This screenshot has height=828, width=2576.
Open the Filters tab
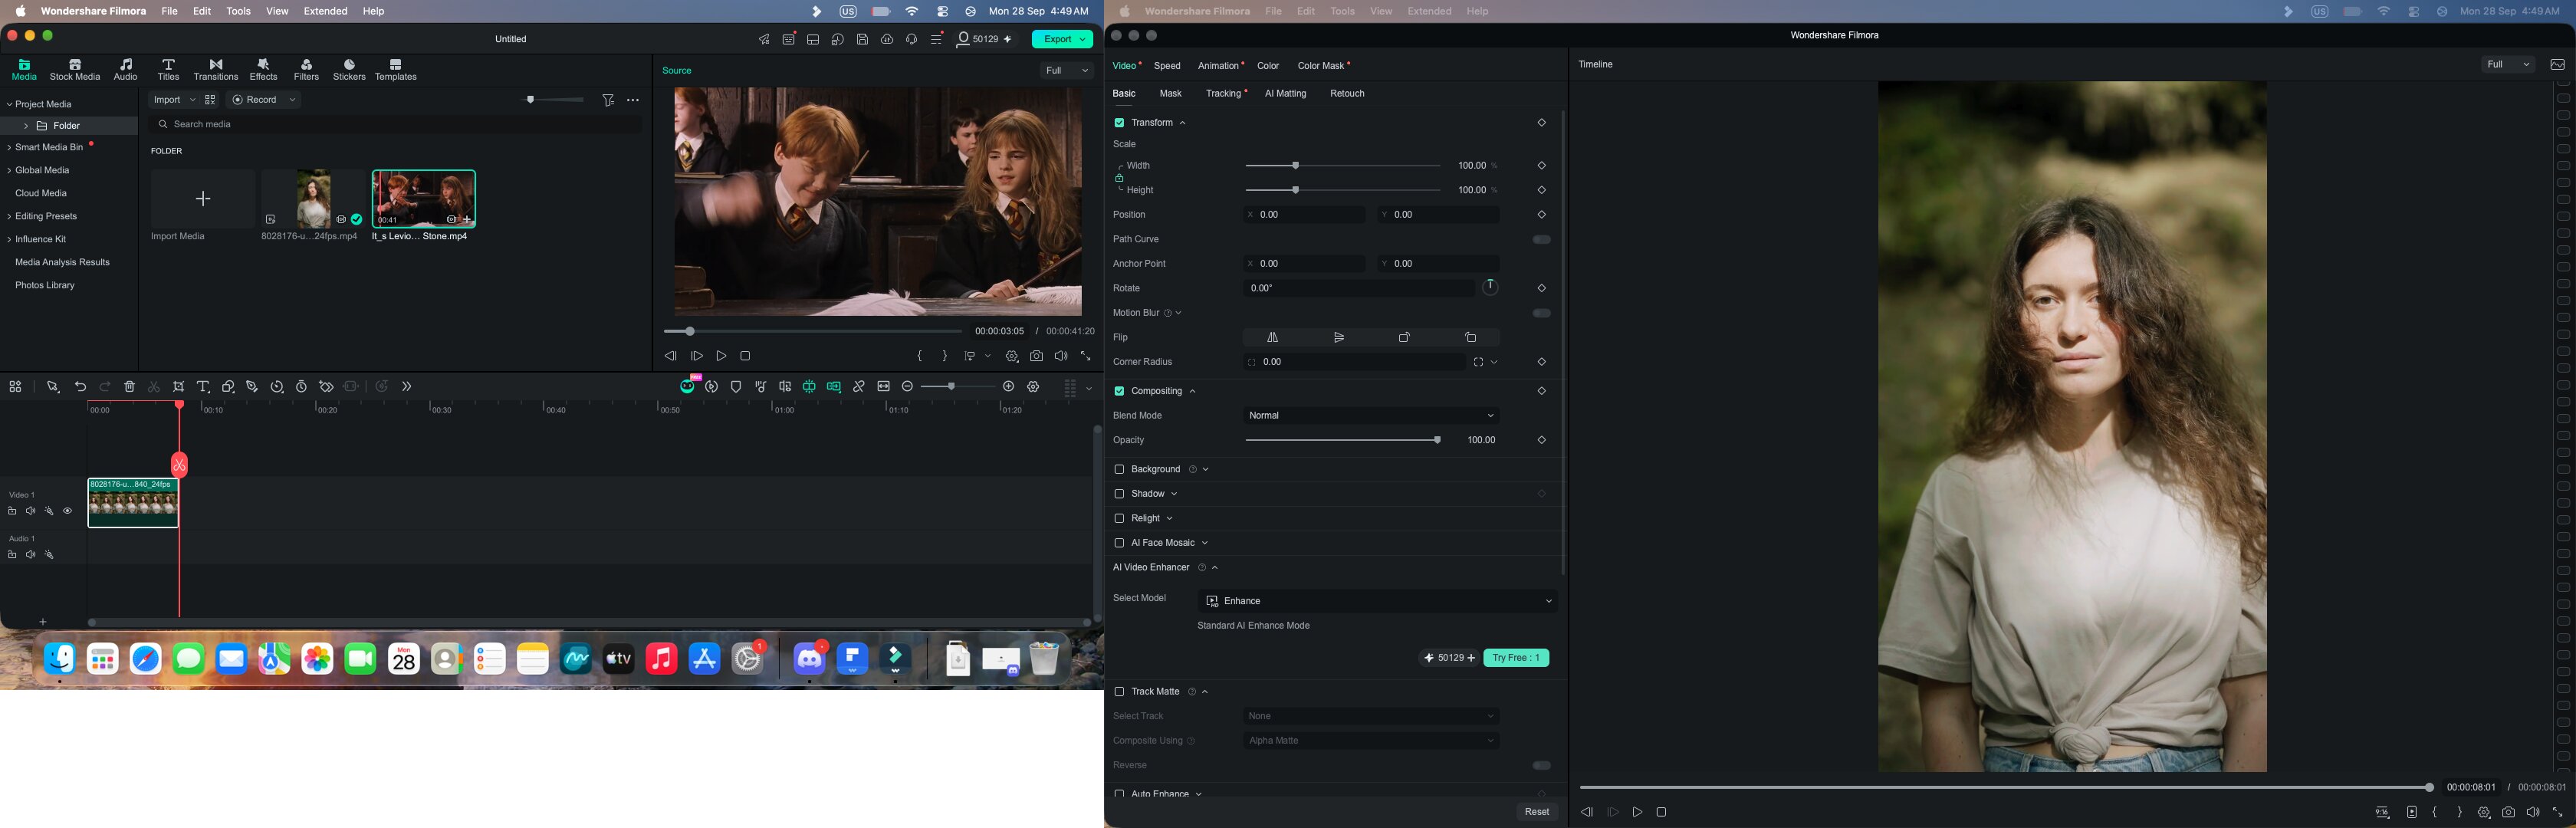point(306,70)
